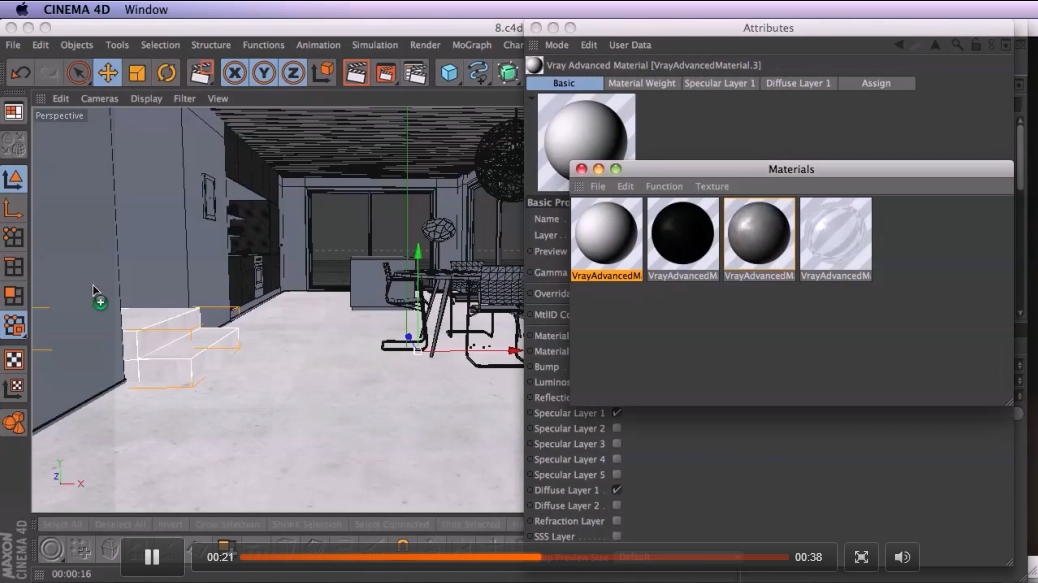Open the Function menu in Materials window

point(664,187)
